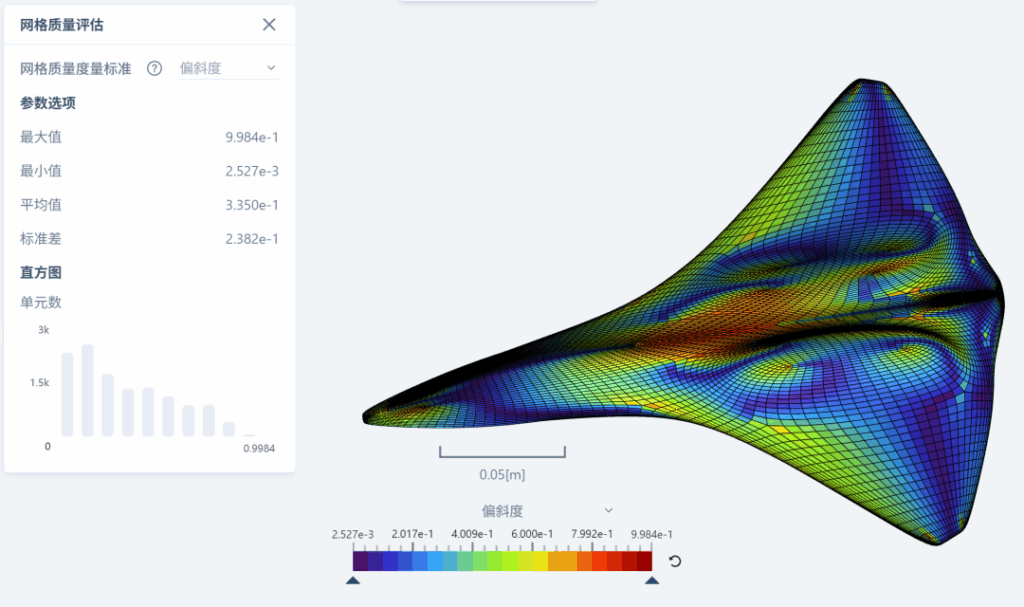Screen dimensions: 1024x607
Task: Click the tallest bar in the histogram
Action: pos(88,391)
